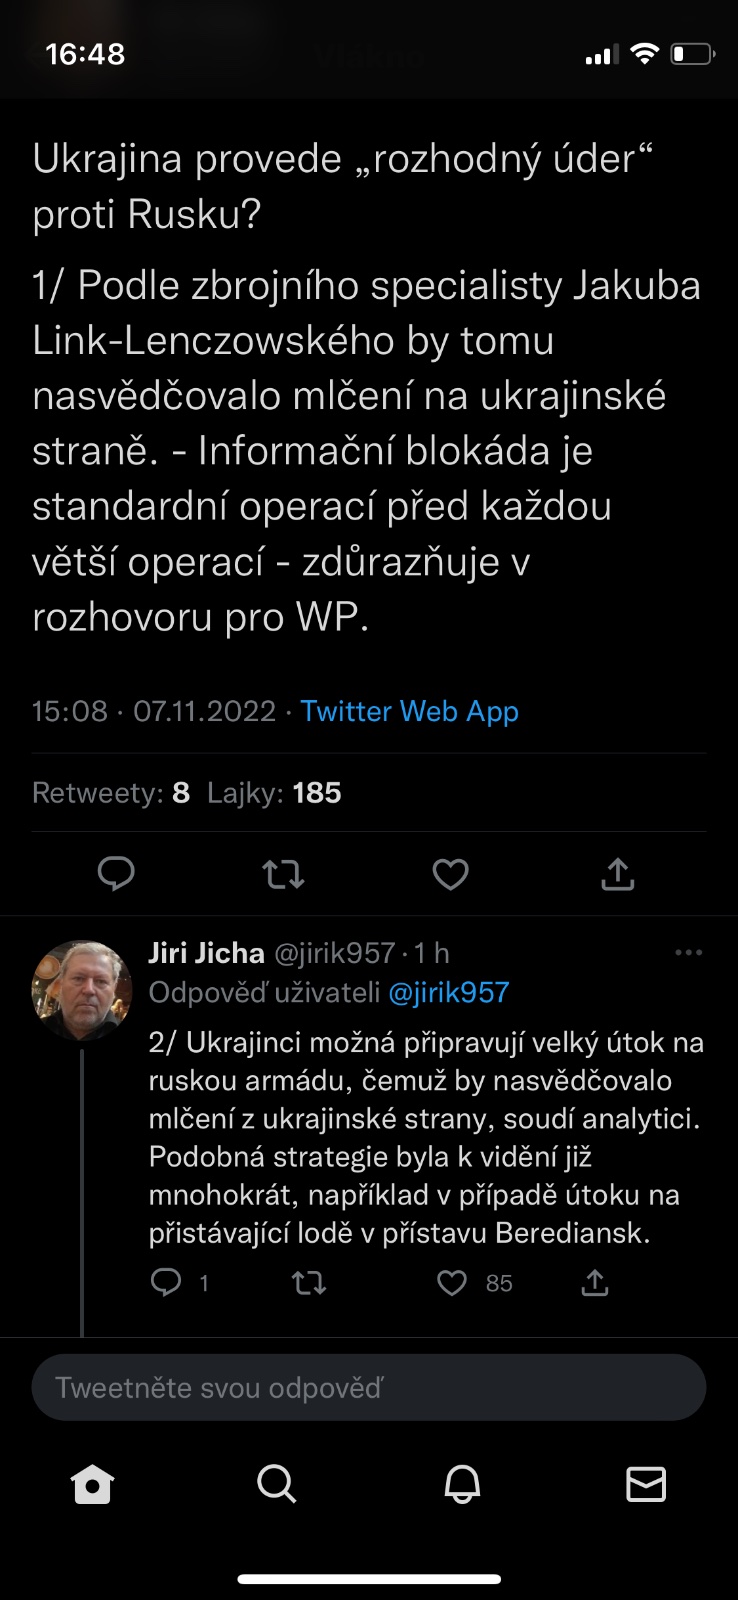Tap the Twitter Web App link
738x1600 pixels.
point(409,711)
